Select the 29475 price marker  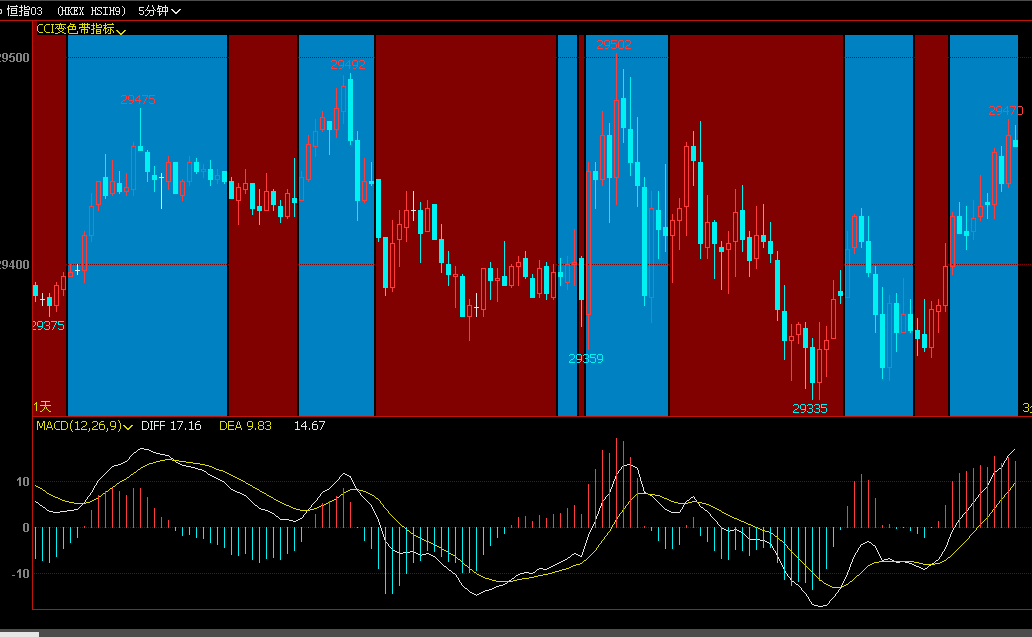[138, 100]
